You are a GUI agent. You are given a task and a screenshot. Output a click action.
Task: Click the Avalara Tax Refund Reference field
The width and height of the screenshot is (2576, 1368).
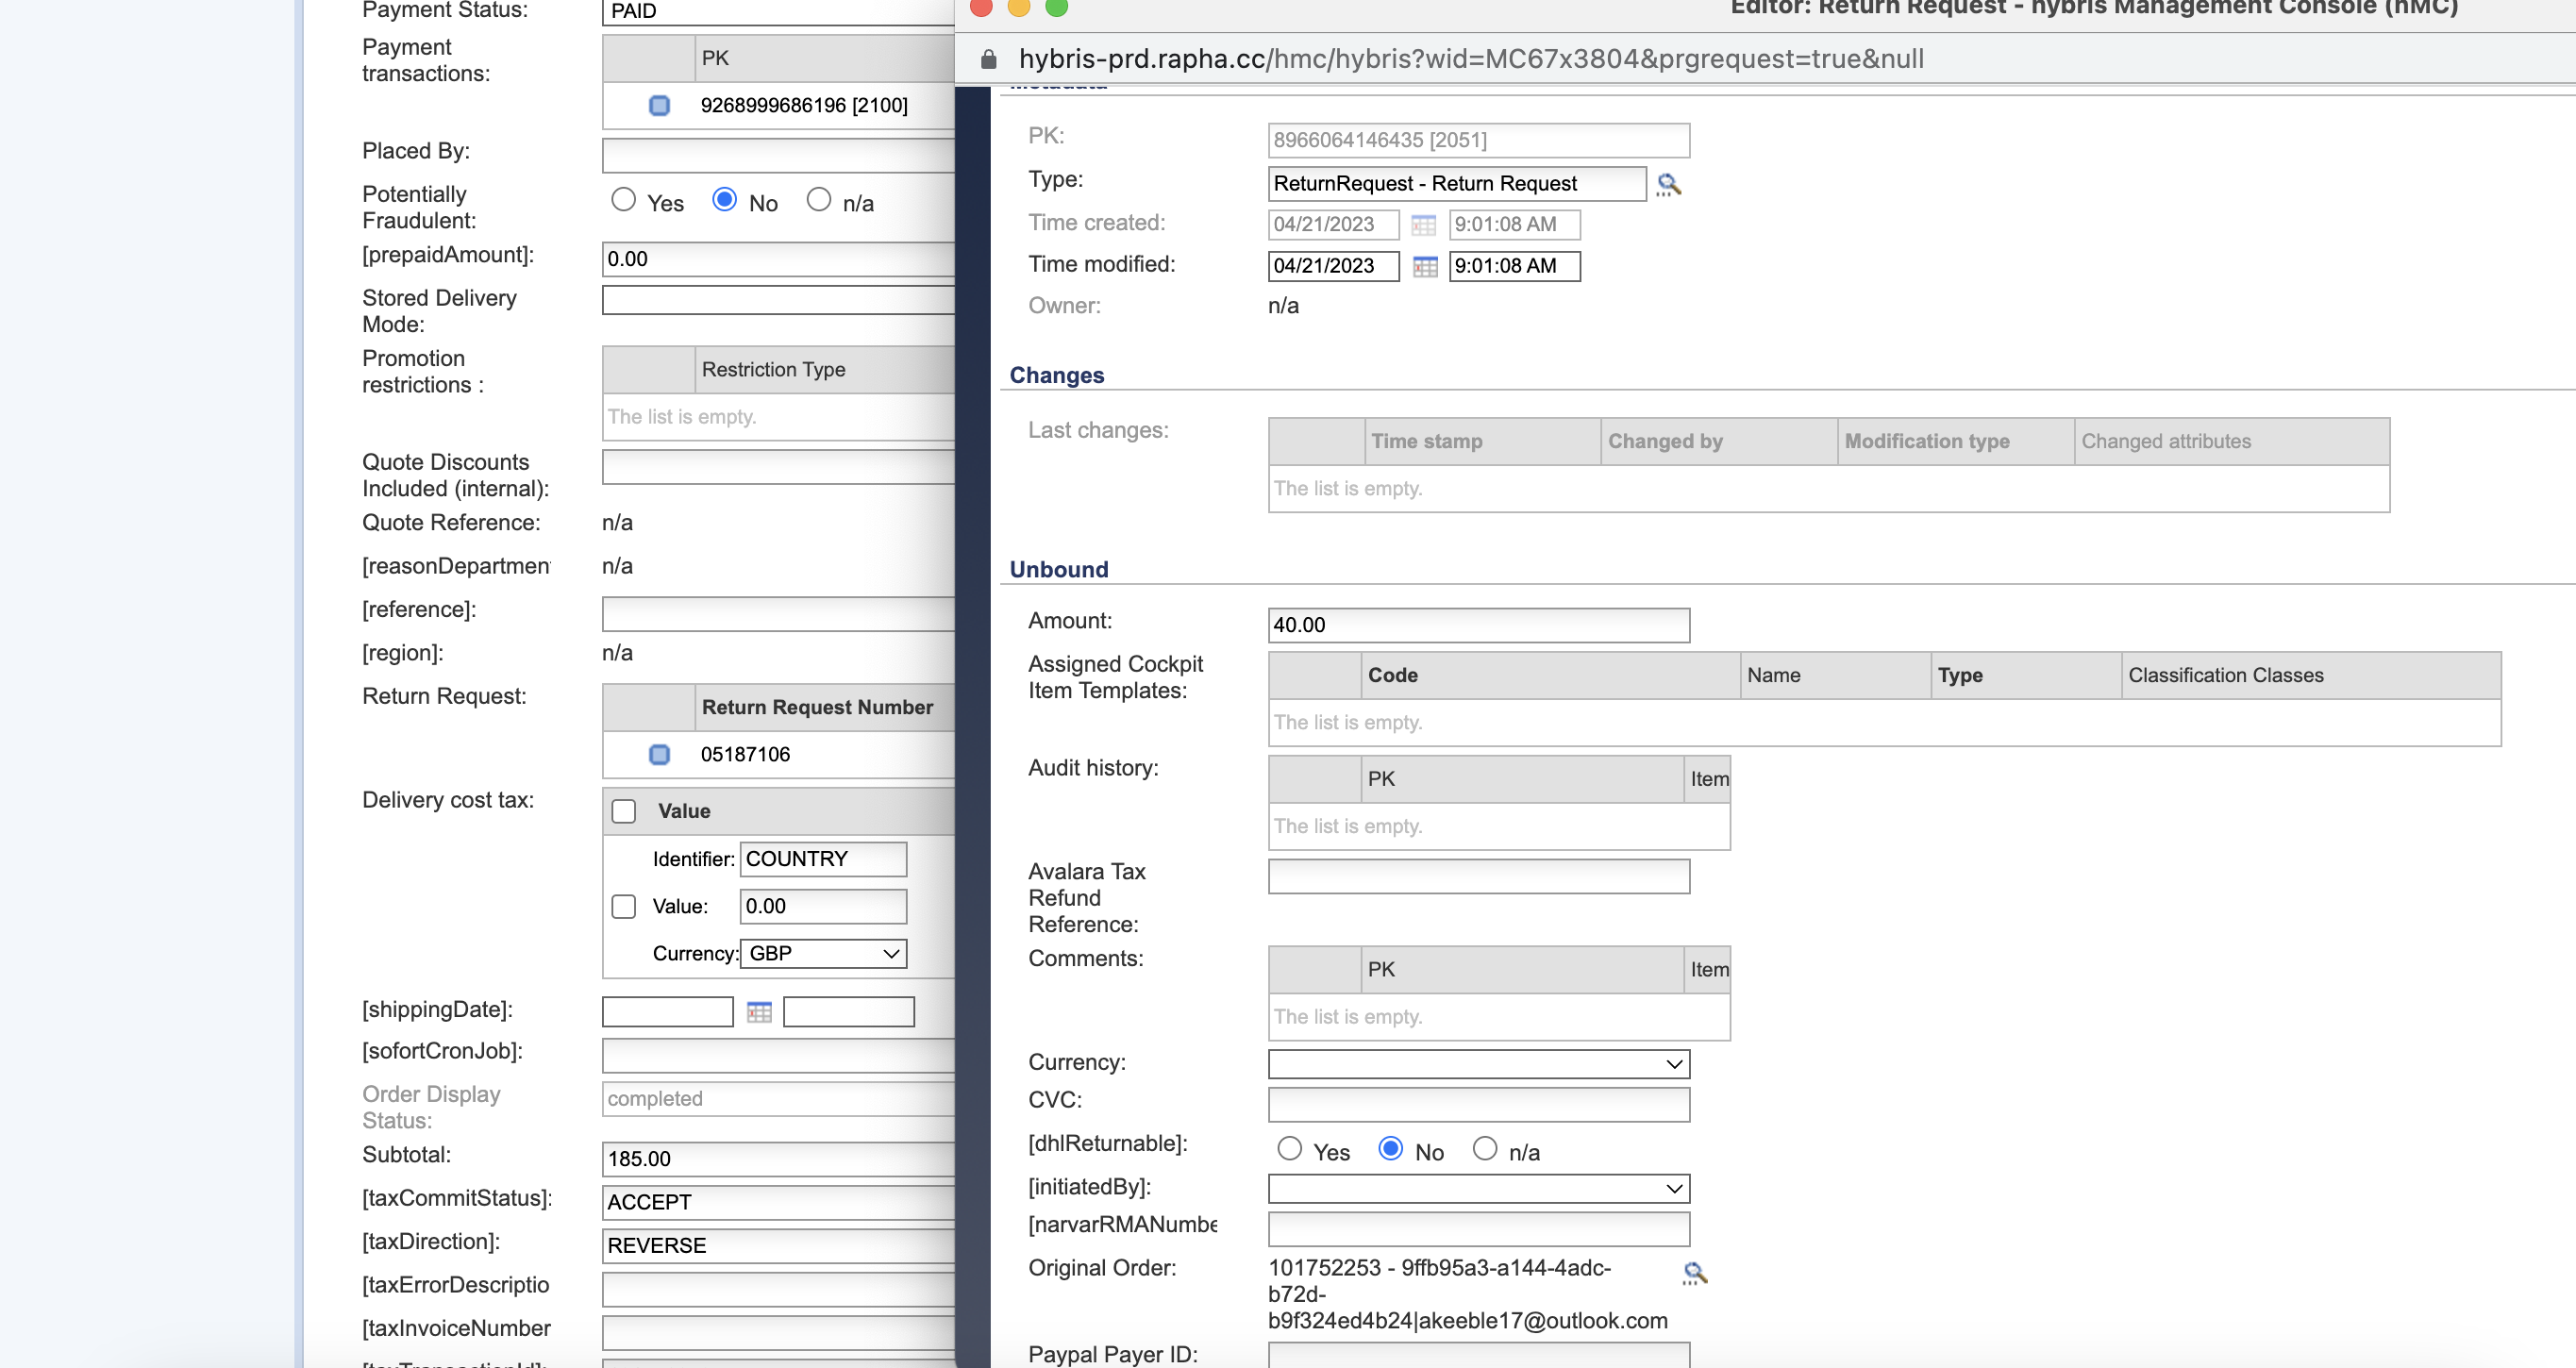tap(1478, 876)
